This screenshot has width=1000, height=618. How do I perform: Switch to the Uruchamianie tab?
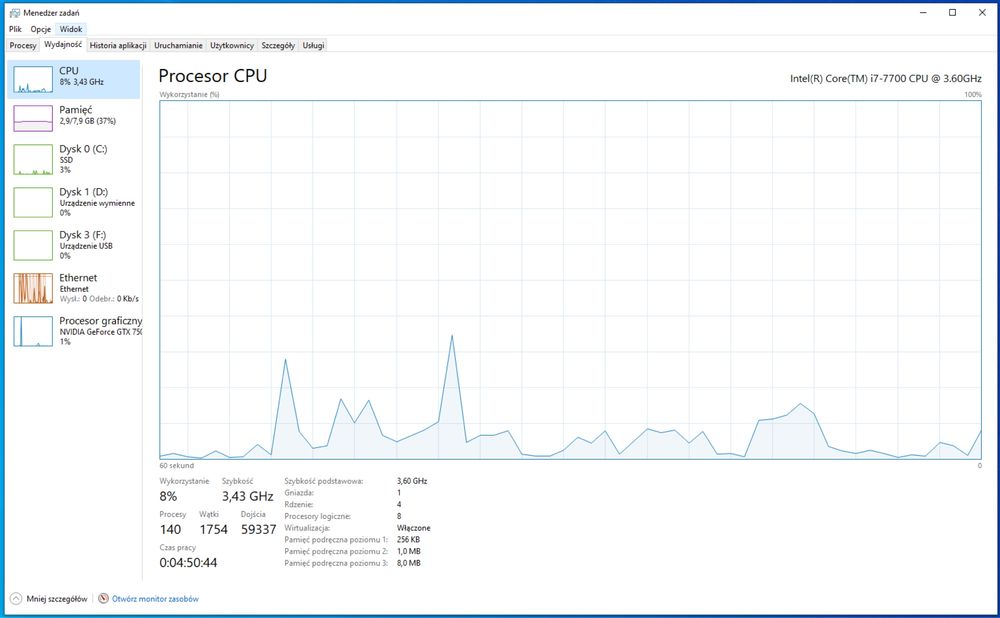pos(179,45)
